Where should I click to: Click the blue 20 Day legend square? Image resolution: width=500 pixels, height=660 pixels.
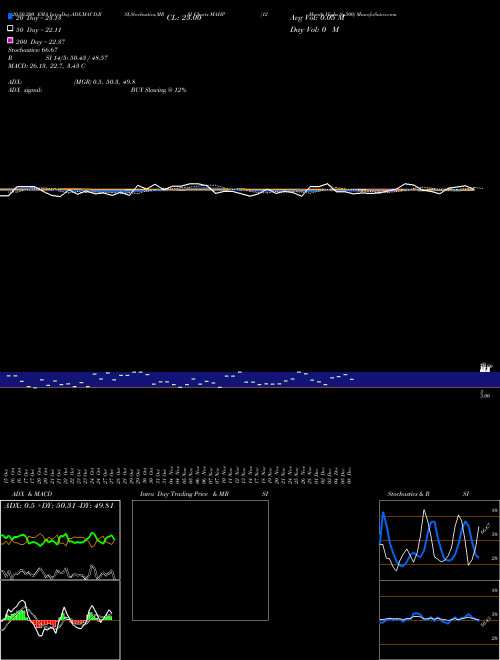(x=10, y=16)
